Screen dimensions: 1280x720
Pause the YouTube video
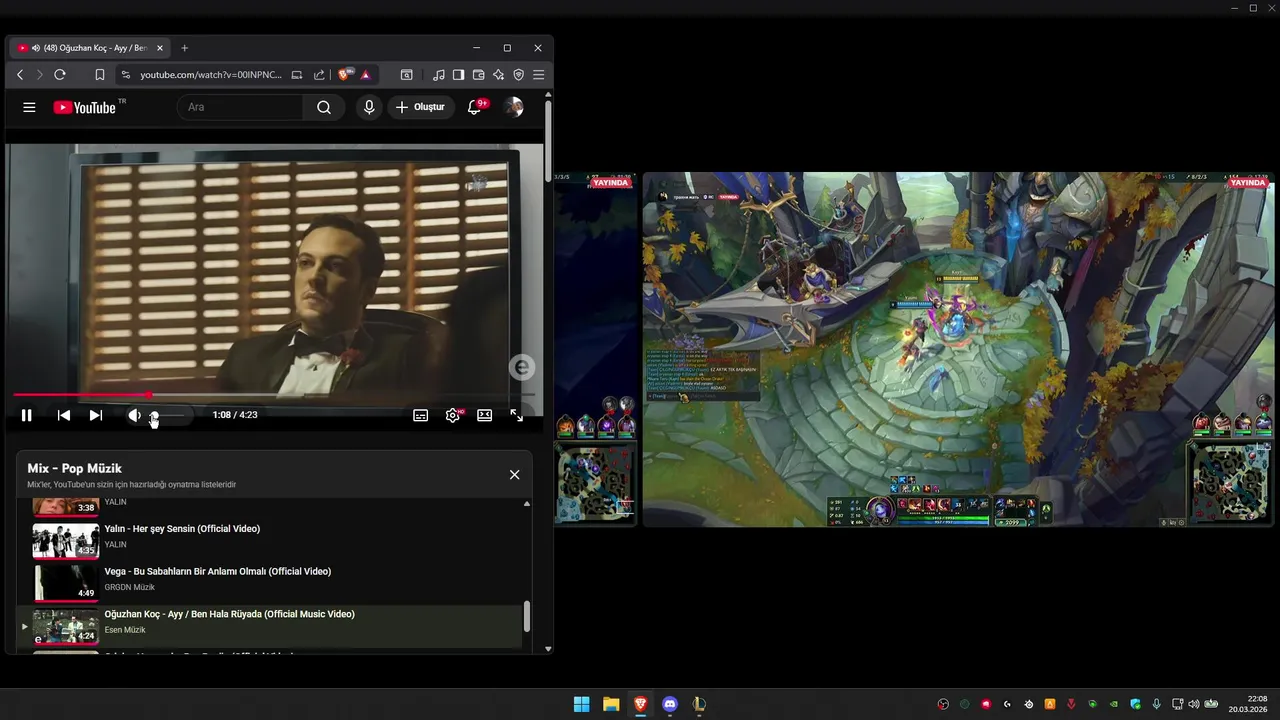(x=27, y=415)
